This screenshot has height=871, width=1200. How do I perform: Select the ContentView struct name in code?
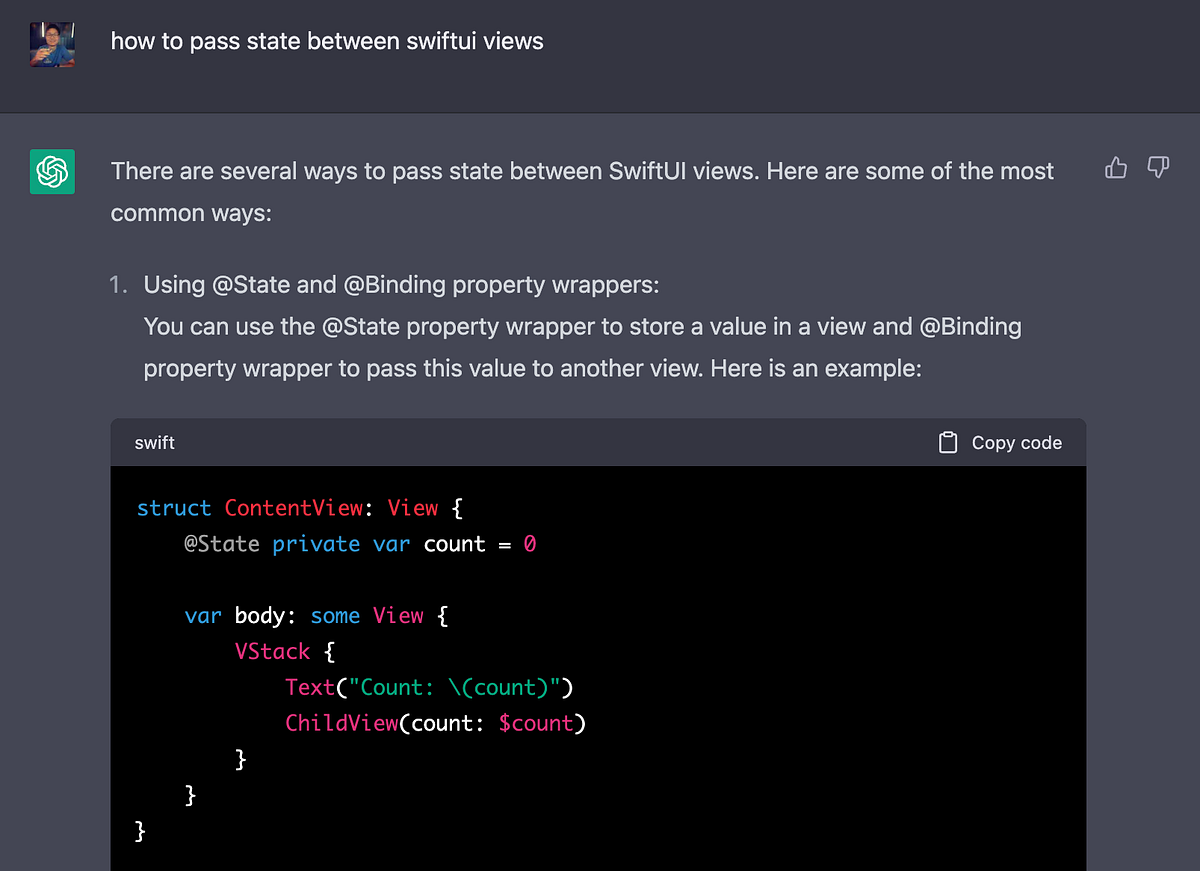pyautogui.click(x=293, y=508)
